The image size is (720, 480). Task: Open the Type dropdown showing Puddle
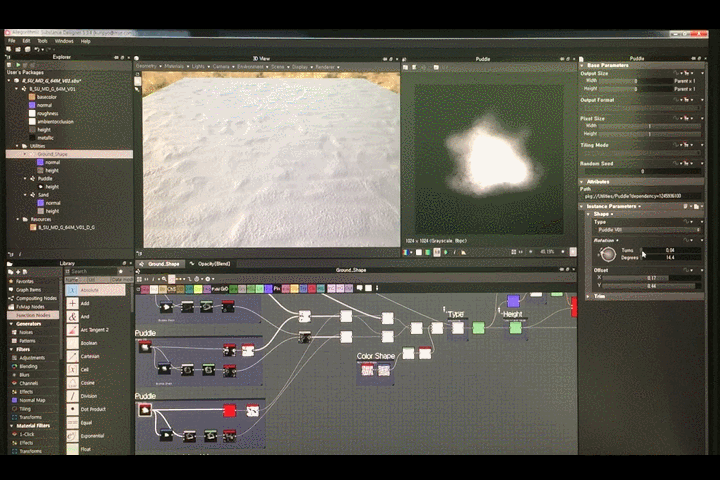pos(648,230)
